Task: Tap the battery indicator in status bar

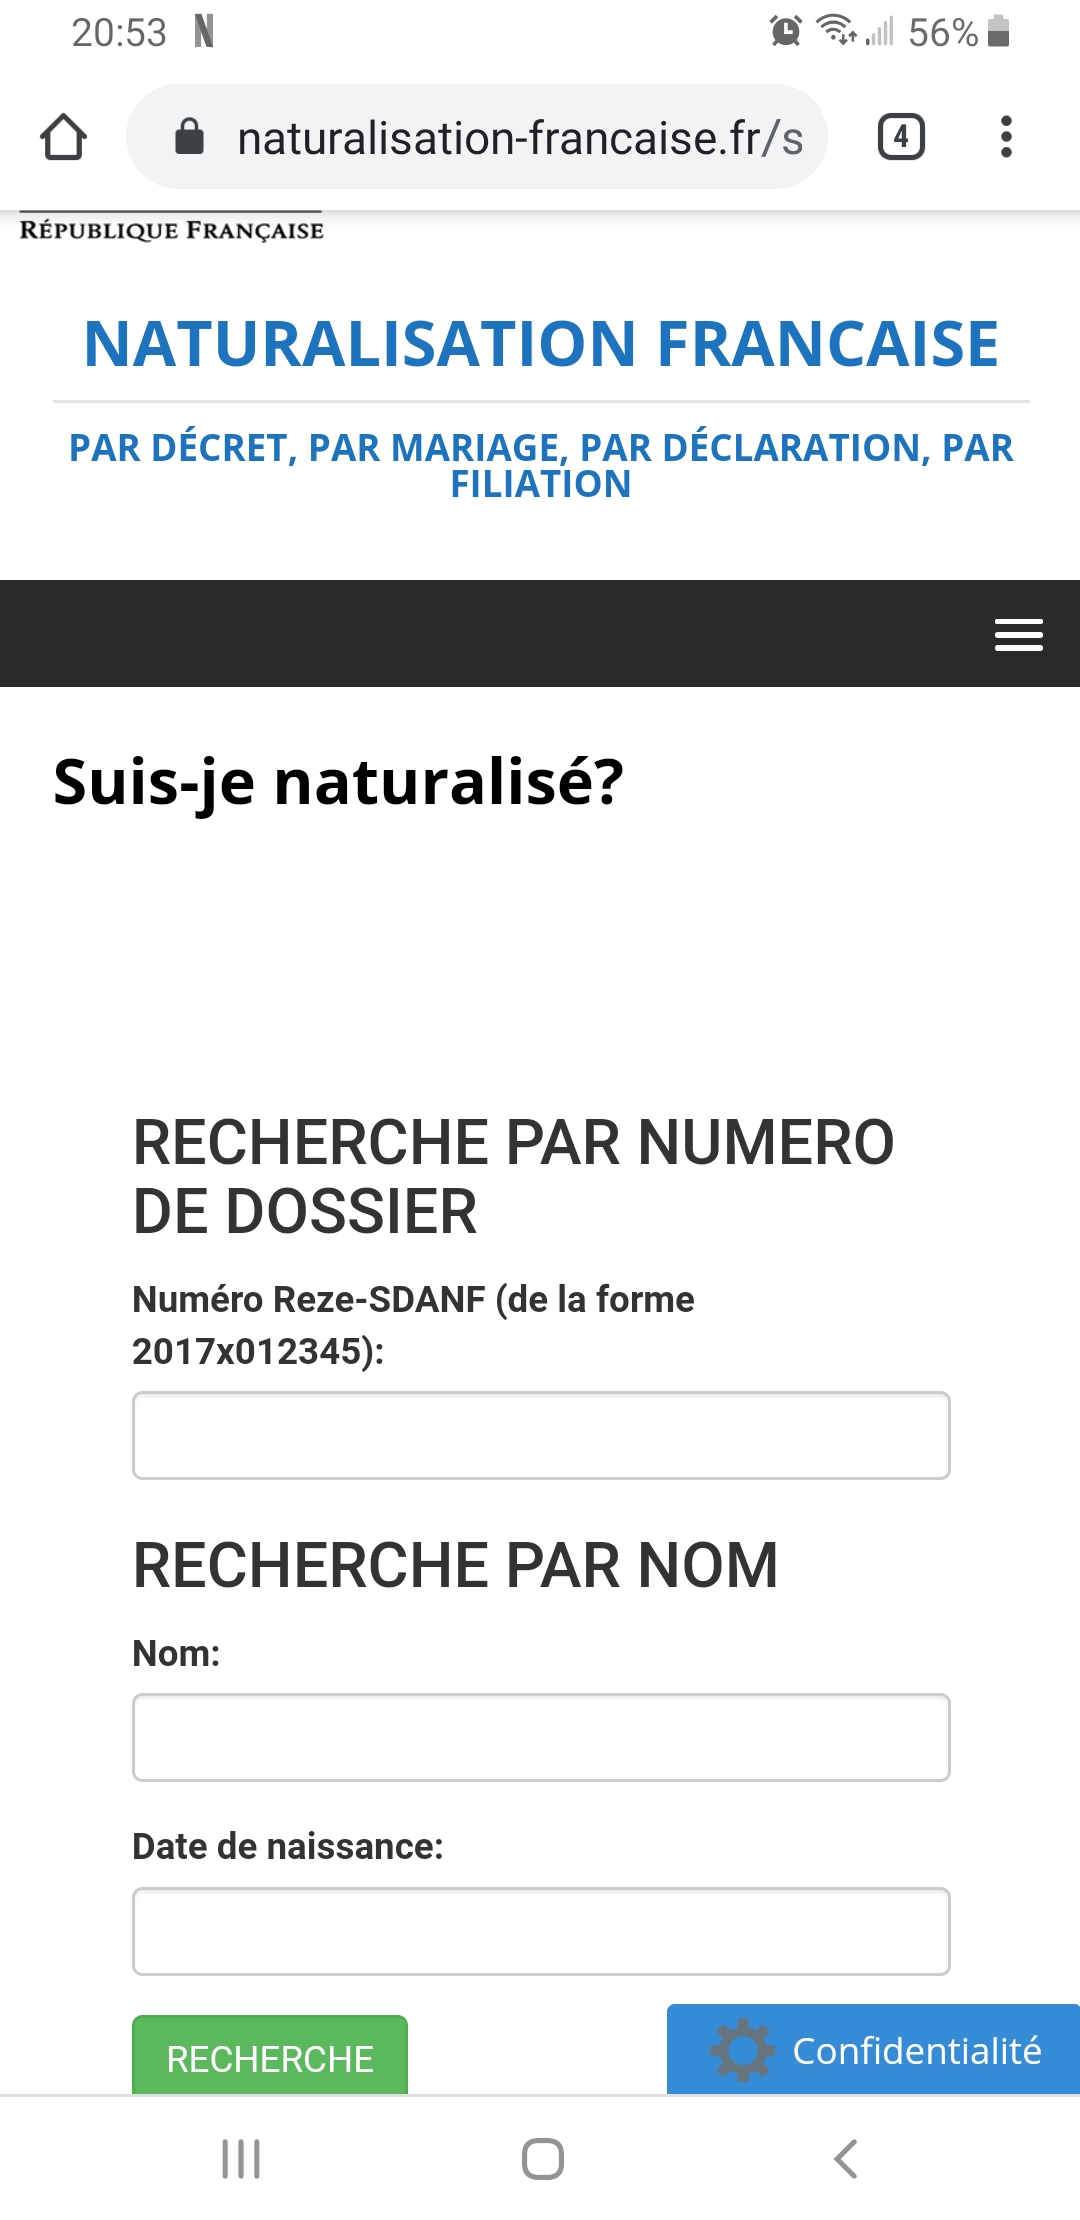Action: click(x=998, y=32)
